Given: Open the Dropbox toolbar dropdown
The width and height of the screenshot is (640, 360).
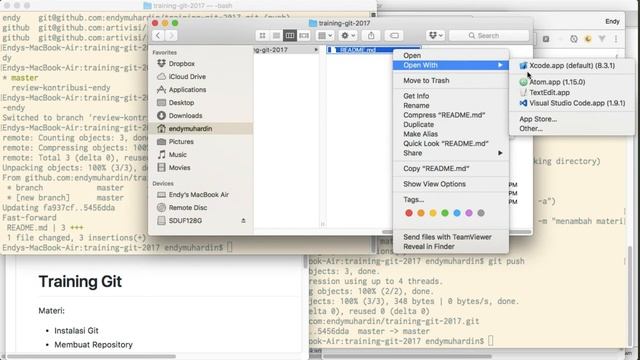Looking at the screenshot, I should click(x=436, y=36).
